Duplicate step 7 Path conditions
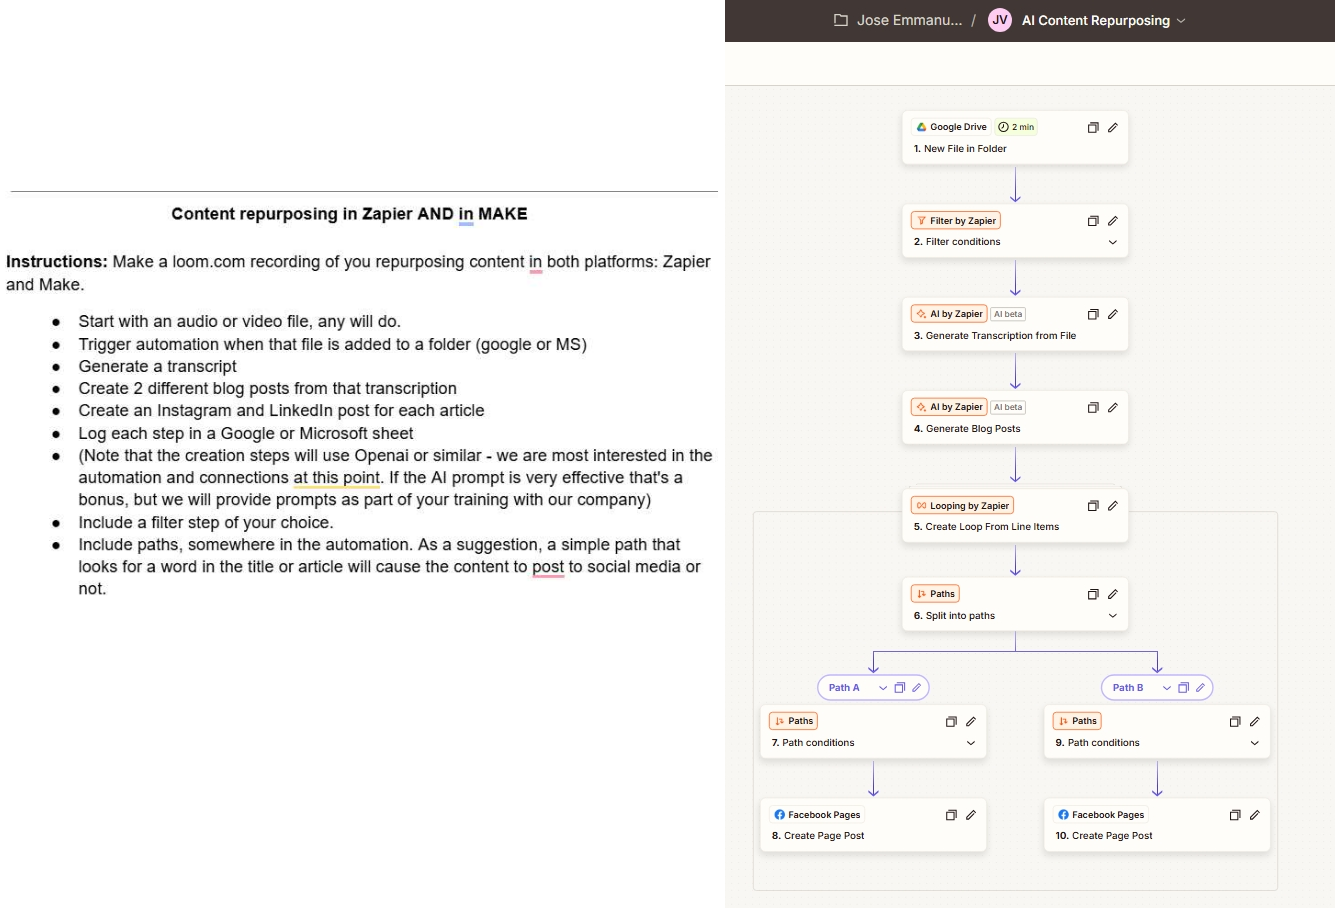The width and height of the screenshot is (1335, 908). click(951, 721)
